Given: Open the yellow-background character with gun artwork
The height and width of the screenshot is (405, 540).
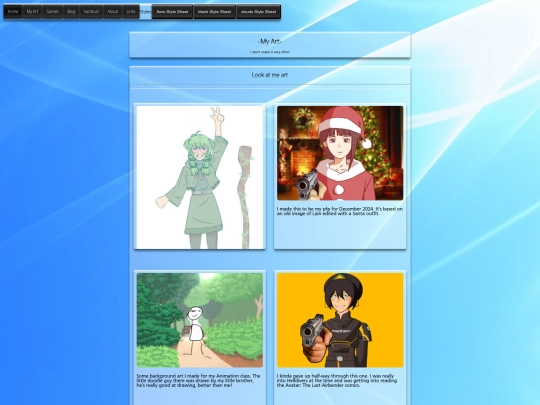Looking at the screenshot, I should pos(340,320).
